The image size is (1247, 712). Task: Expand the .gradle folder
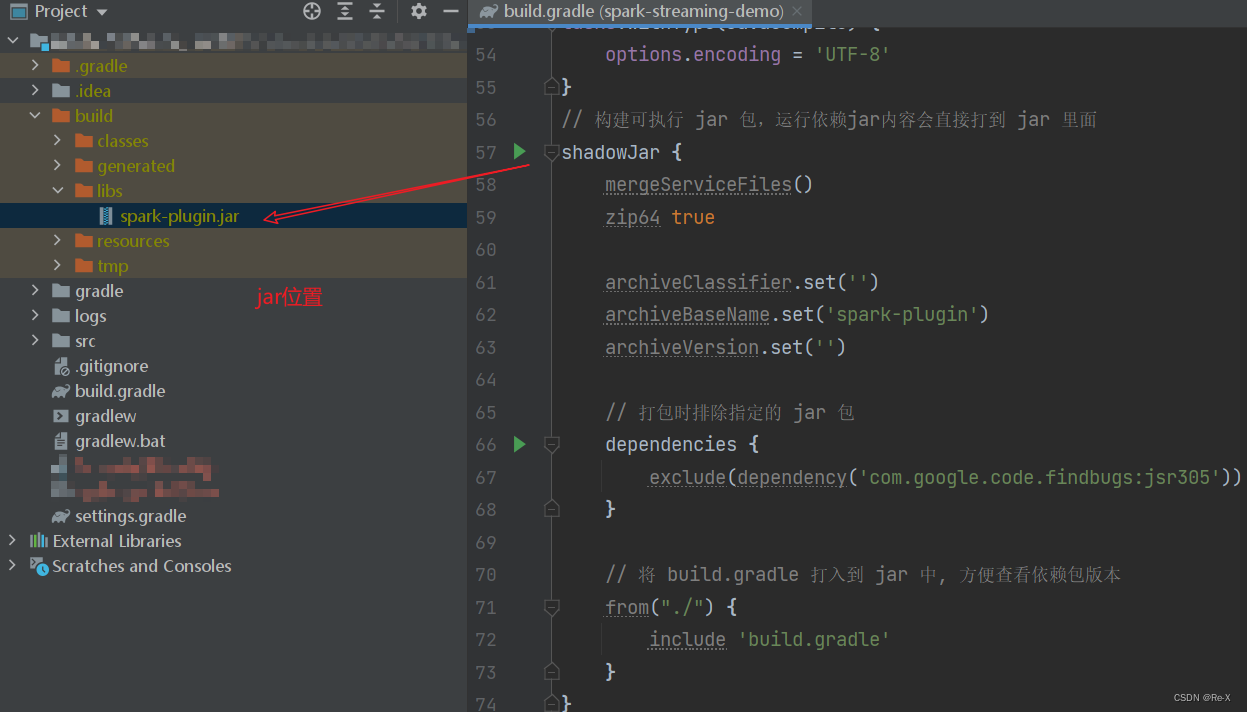[35, 66]
